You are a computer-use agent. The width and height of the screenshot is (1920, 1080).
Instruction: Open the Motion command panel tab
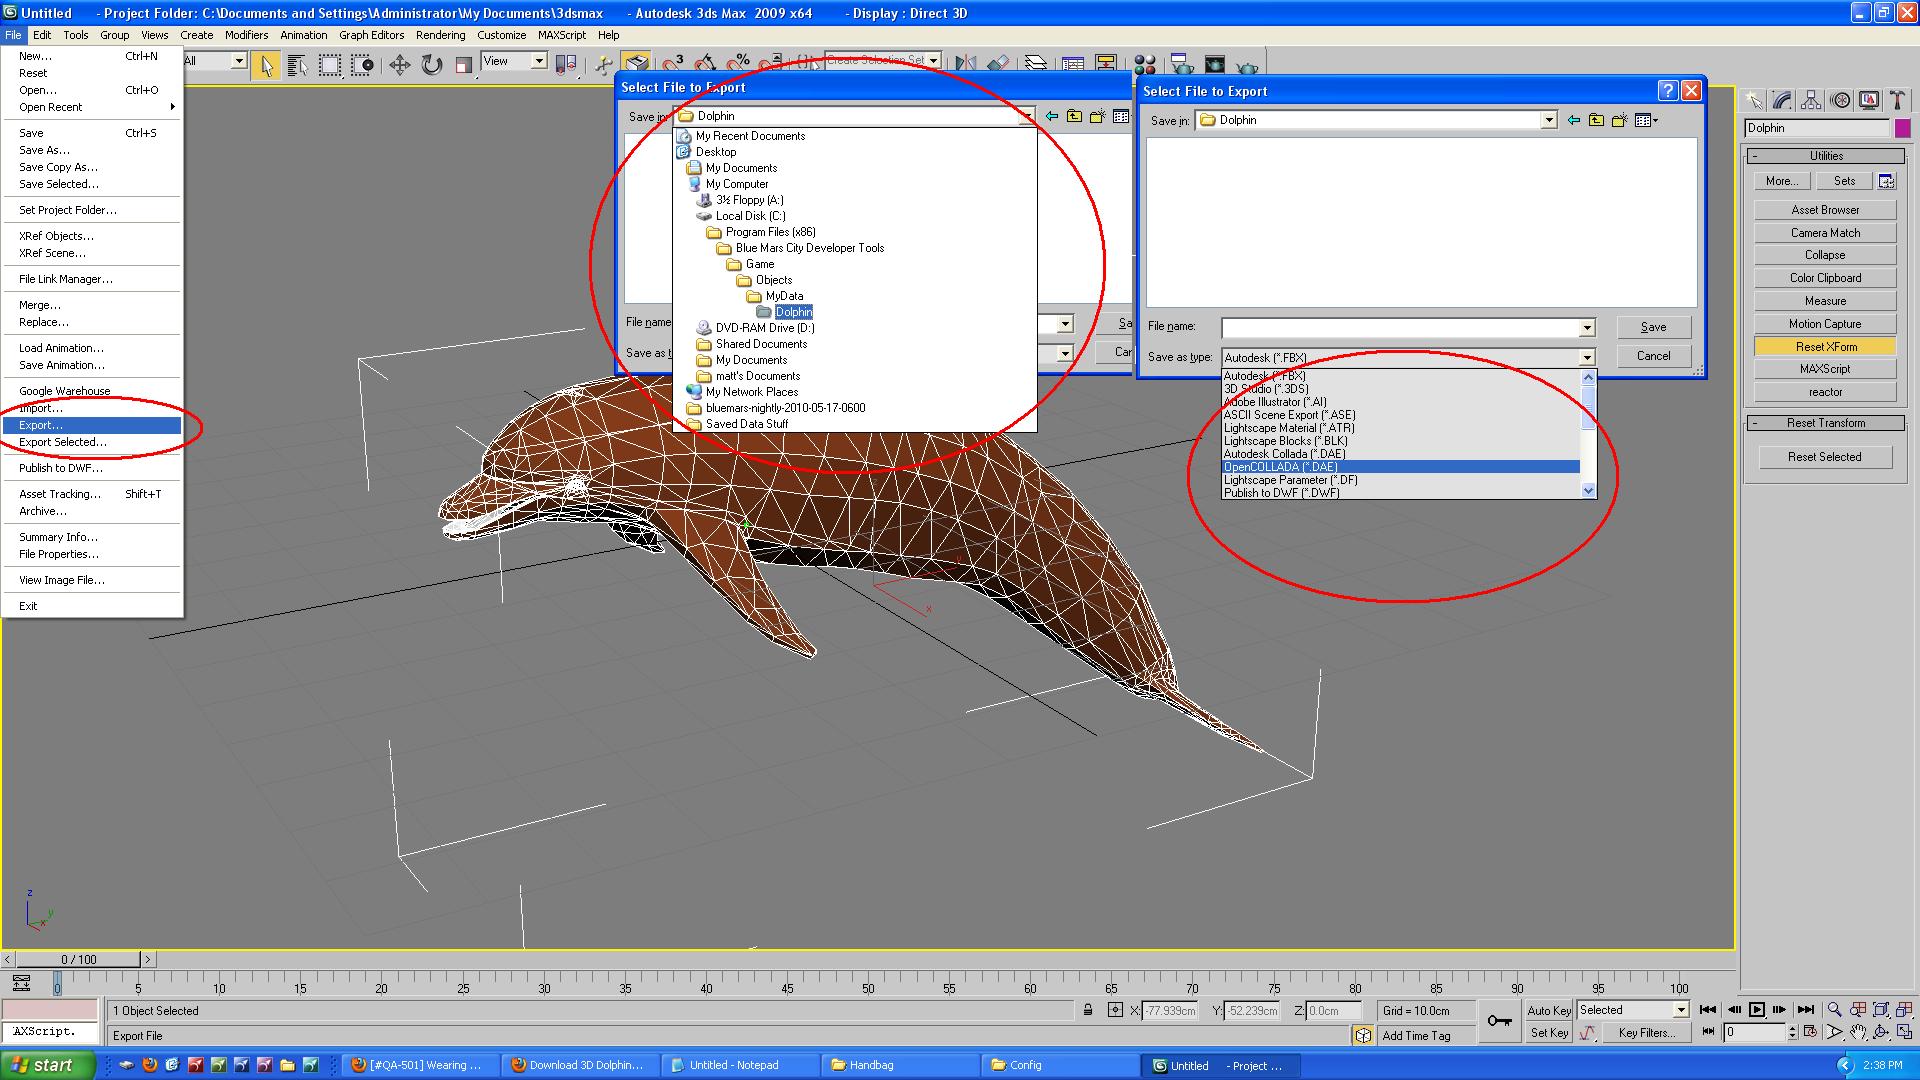pyautogui.click(x=1840, y=100)
